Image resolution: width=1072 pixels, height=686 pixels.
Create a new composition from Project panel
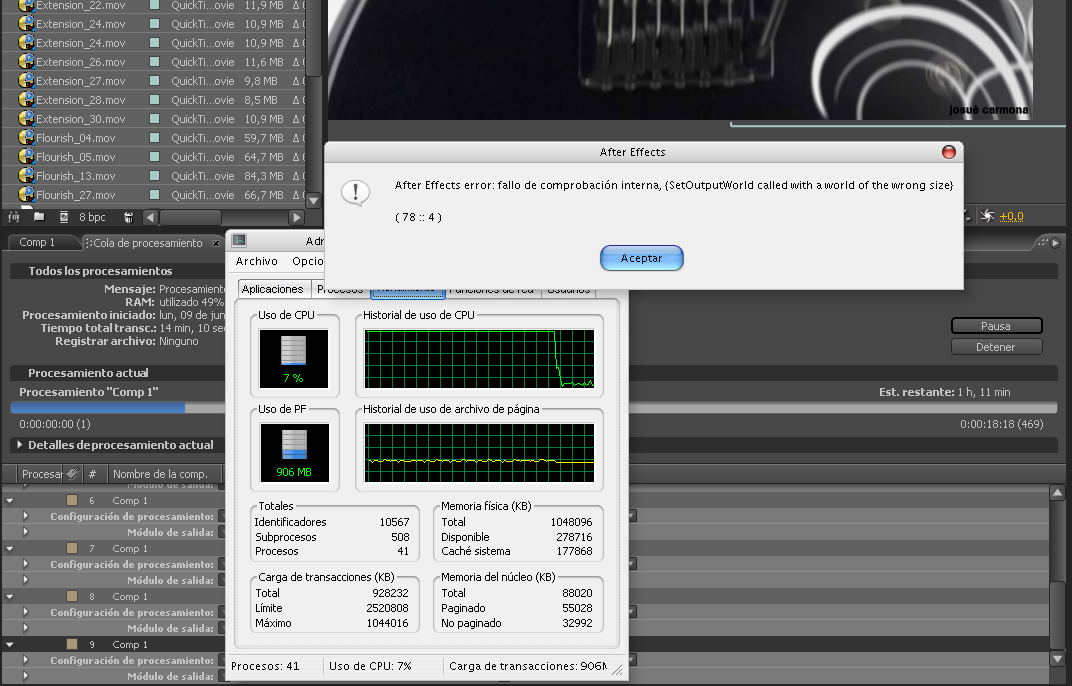(64, 217)
